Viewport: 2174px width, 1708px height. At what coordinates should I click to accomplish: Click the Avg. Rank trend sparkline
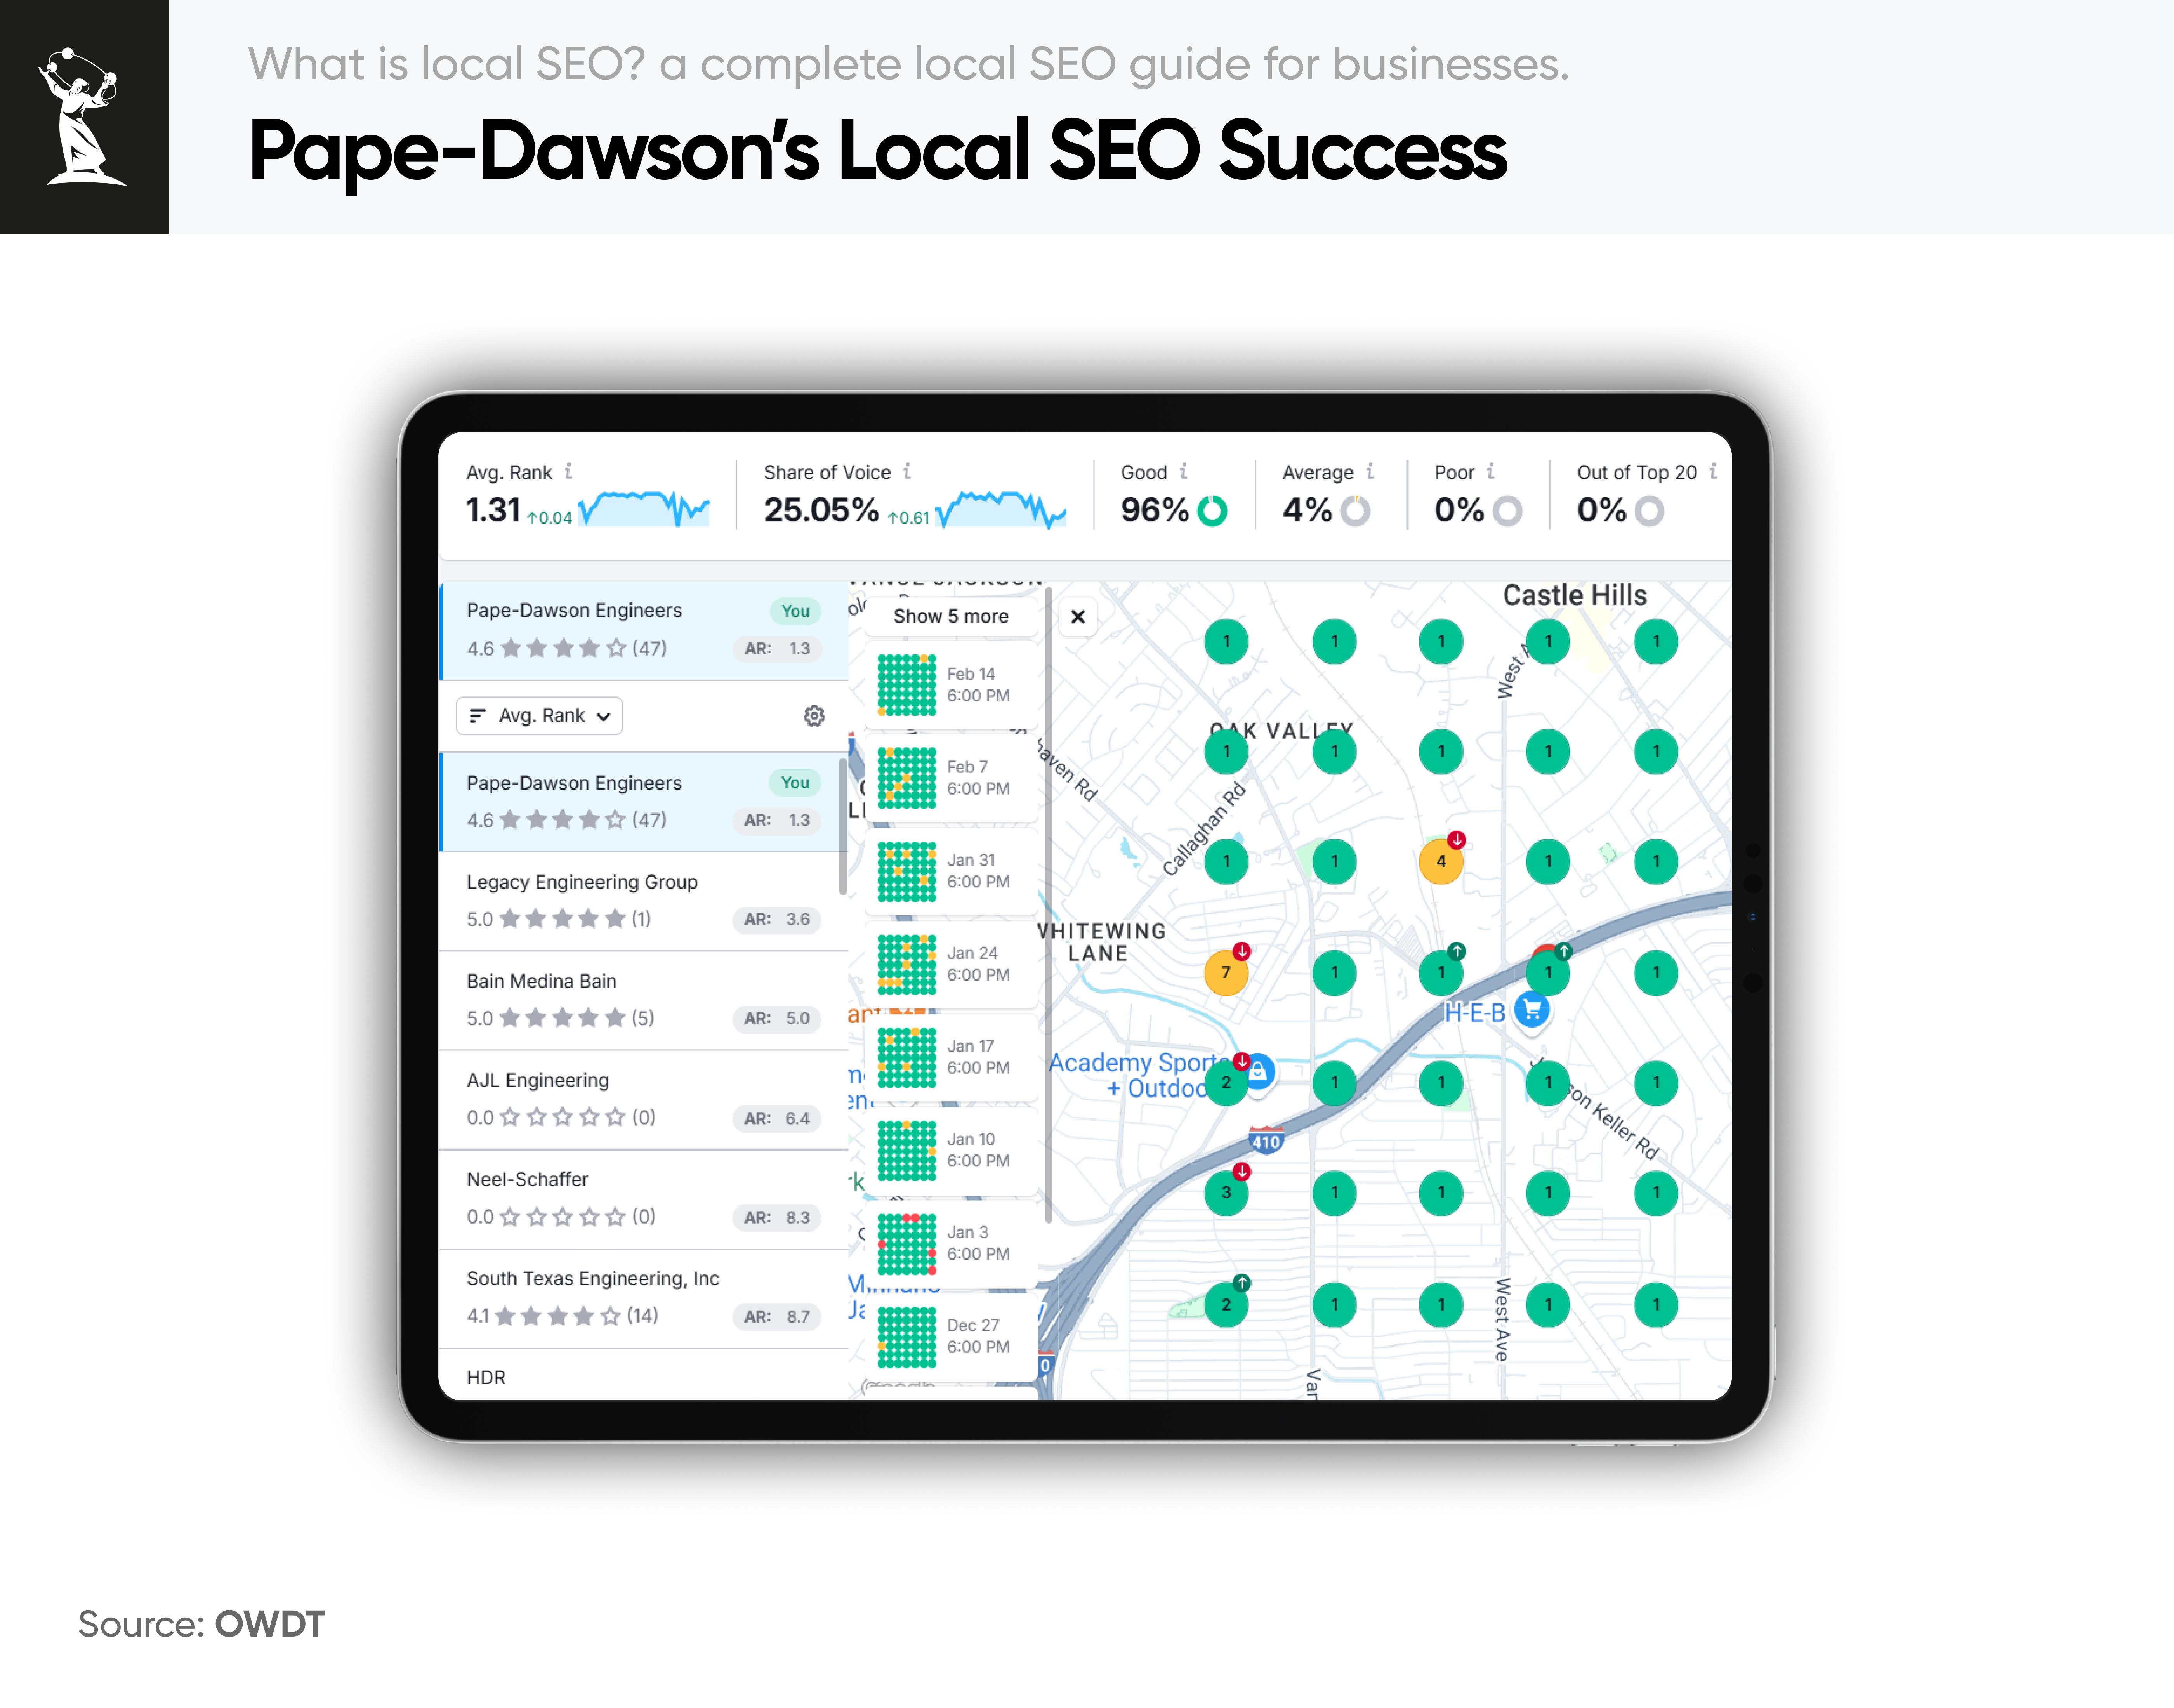point(645,508)
